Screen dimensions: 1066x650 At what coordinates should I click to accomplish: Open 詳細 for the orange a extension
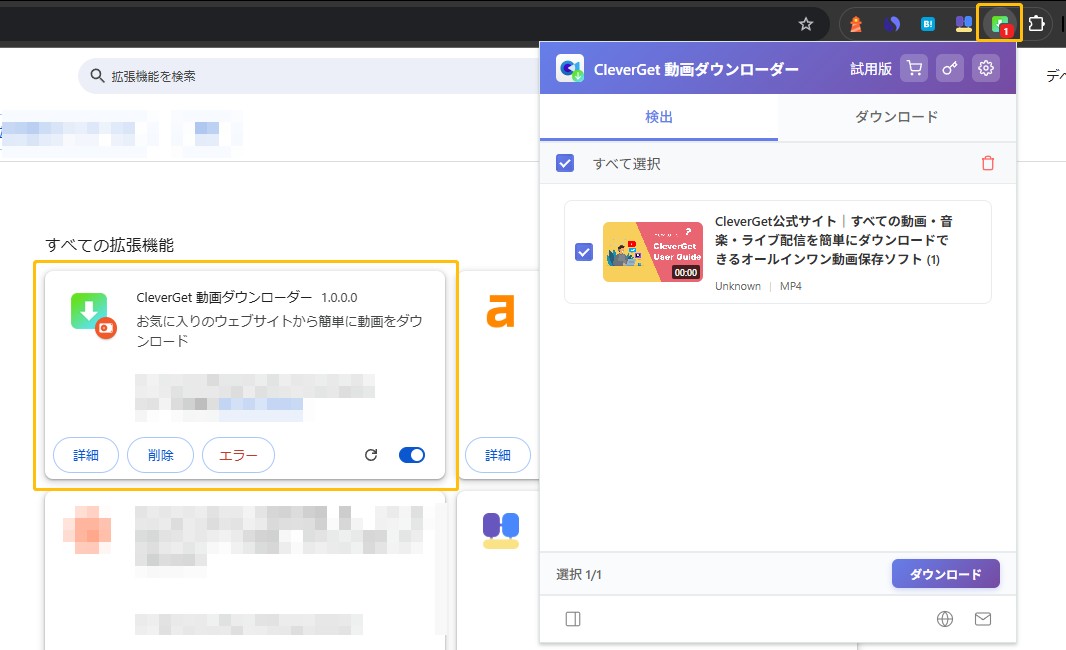498,455
